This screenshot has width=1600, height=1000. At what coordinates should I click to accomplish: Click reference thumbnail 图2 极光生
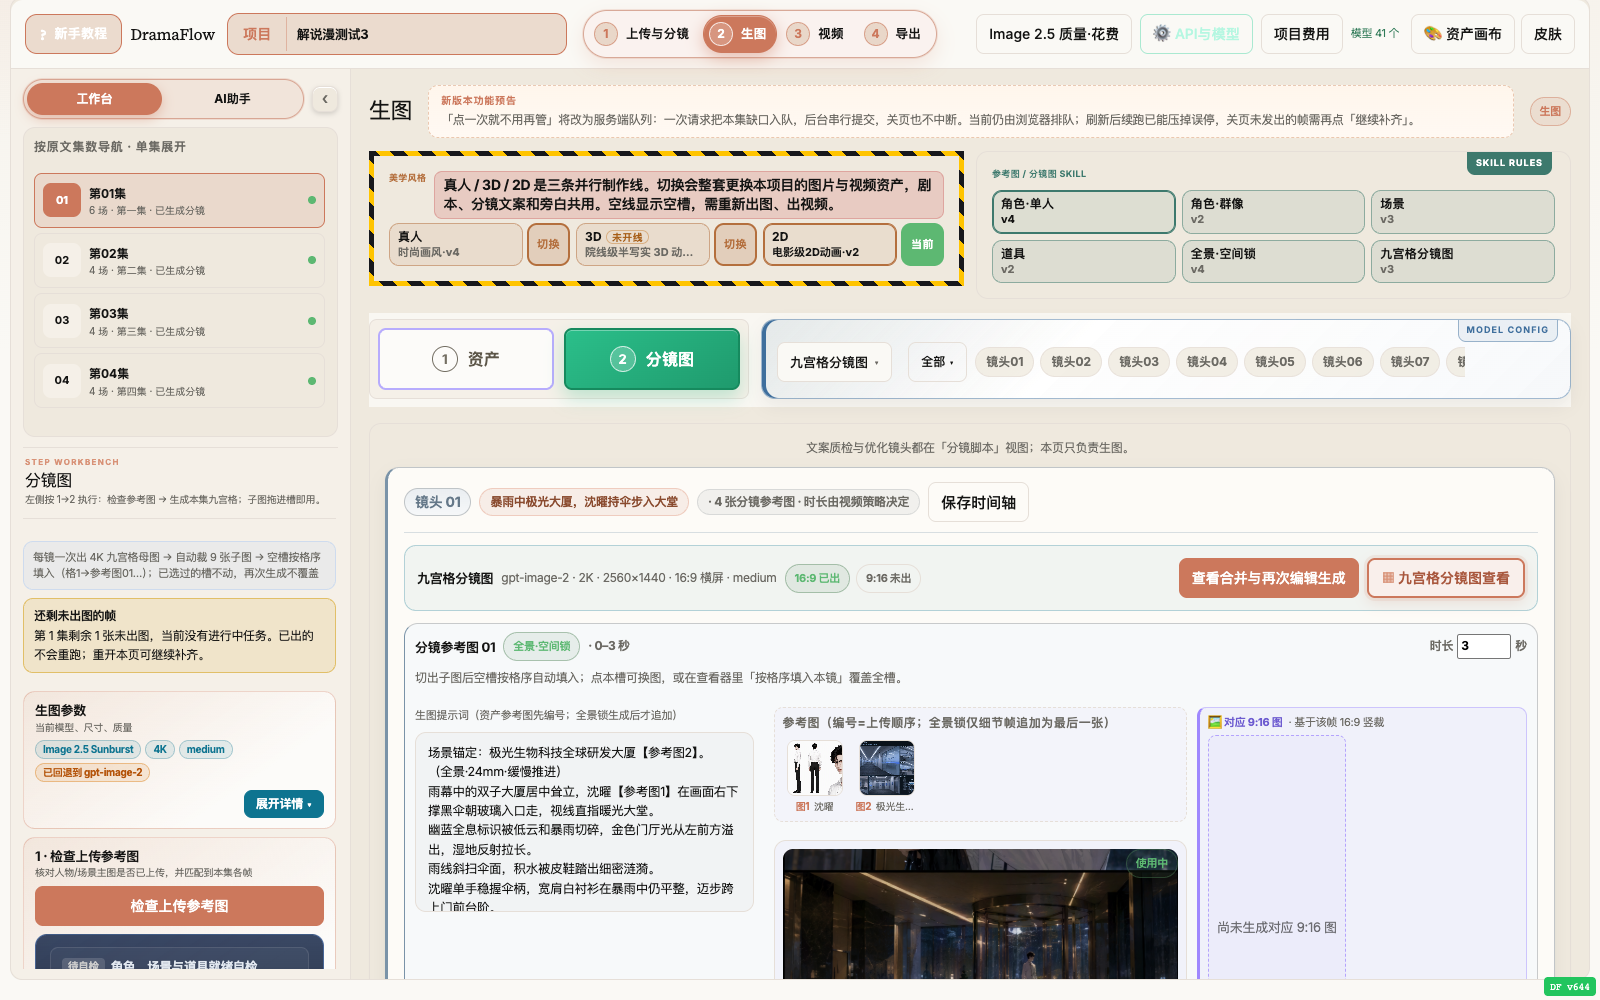[x=887, y=768]
